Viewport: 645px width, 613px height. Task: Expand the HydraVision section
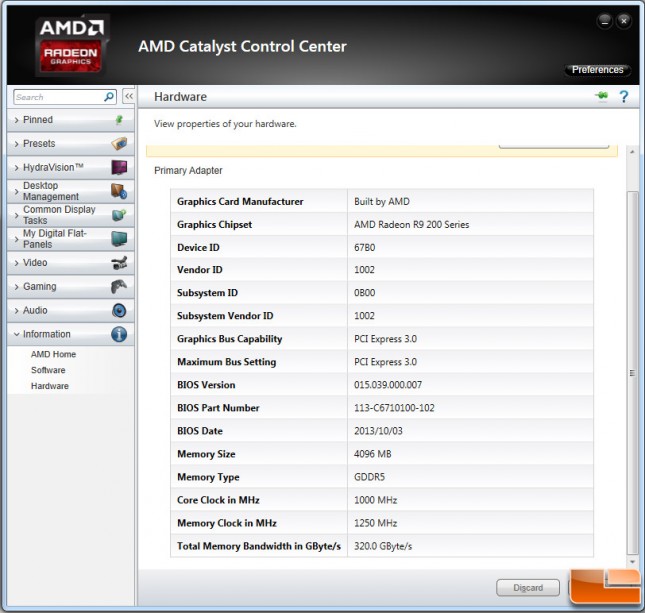71,167
